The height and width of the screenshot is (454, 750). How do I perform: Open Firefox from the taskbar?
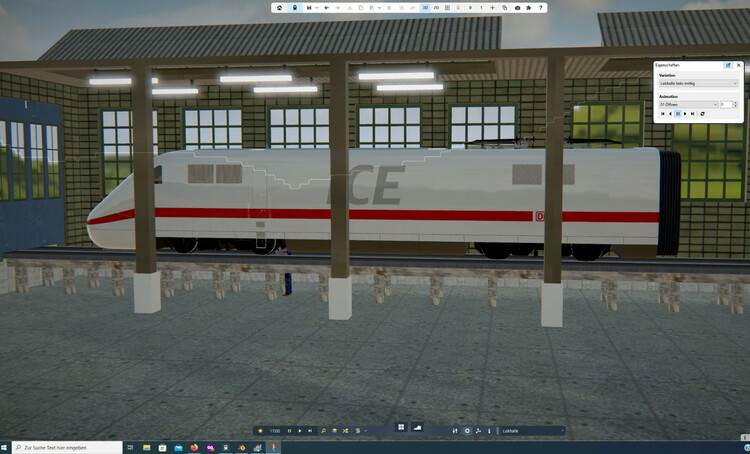coord(194,448)
